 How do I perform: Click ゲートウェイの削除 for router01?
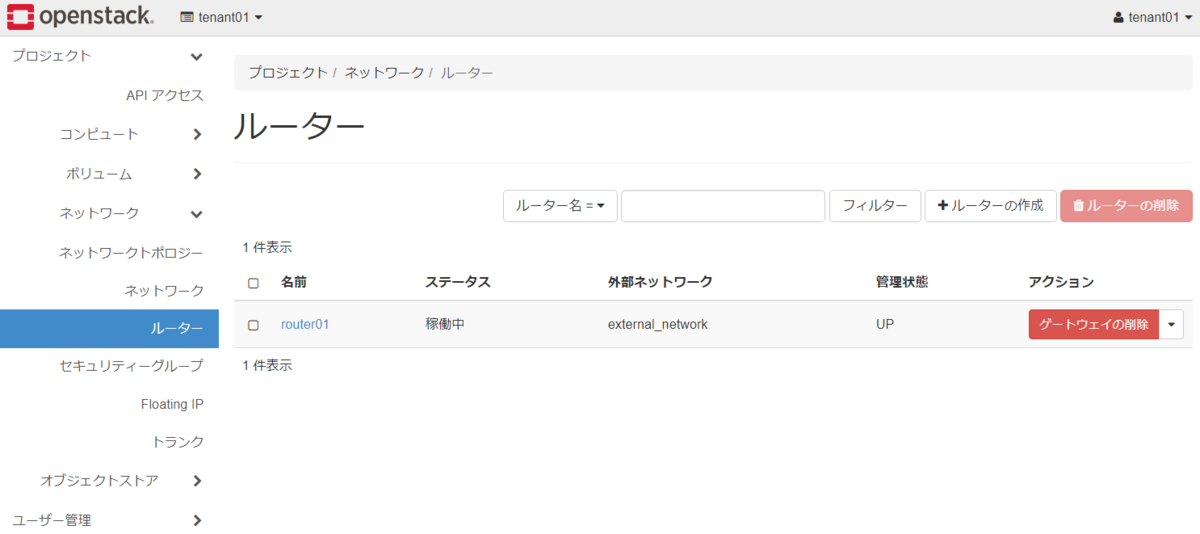tap(1093, 324)
